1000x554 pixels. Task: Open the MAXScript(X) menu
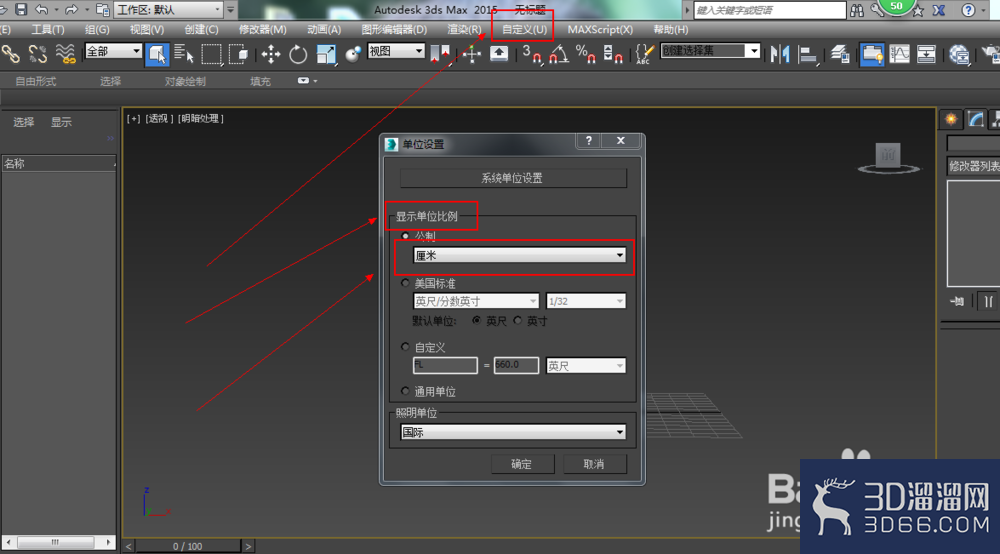600,29
